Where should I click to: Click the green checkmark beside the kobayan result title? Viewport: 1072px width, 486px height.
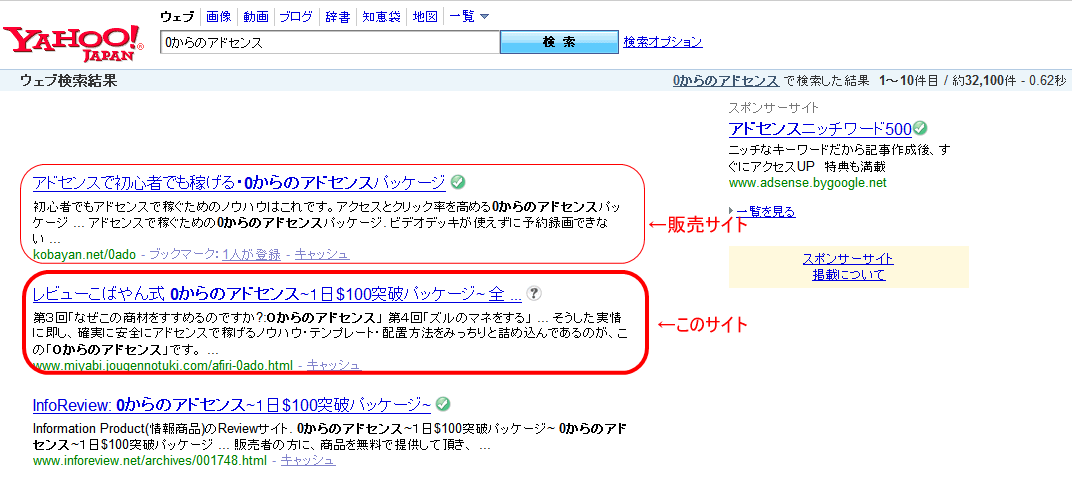pos(459,183)
